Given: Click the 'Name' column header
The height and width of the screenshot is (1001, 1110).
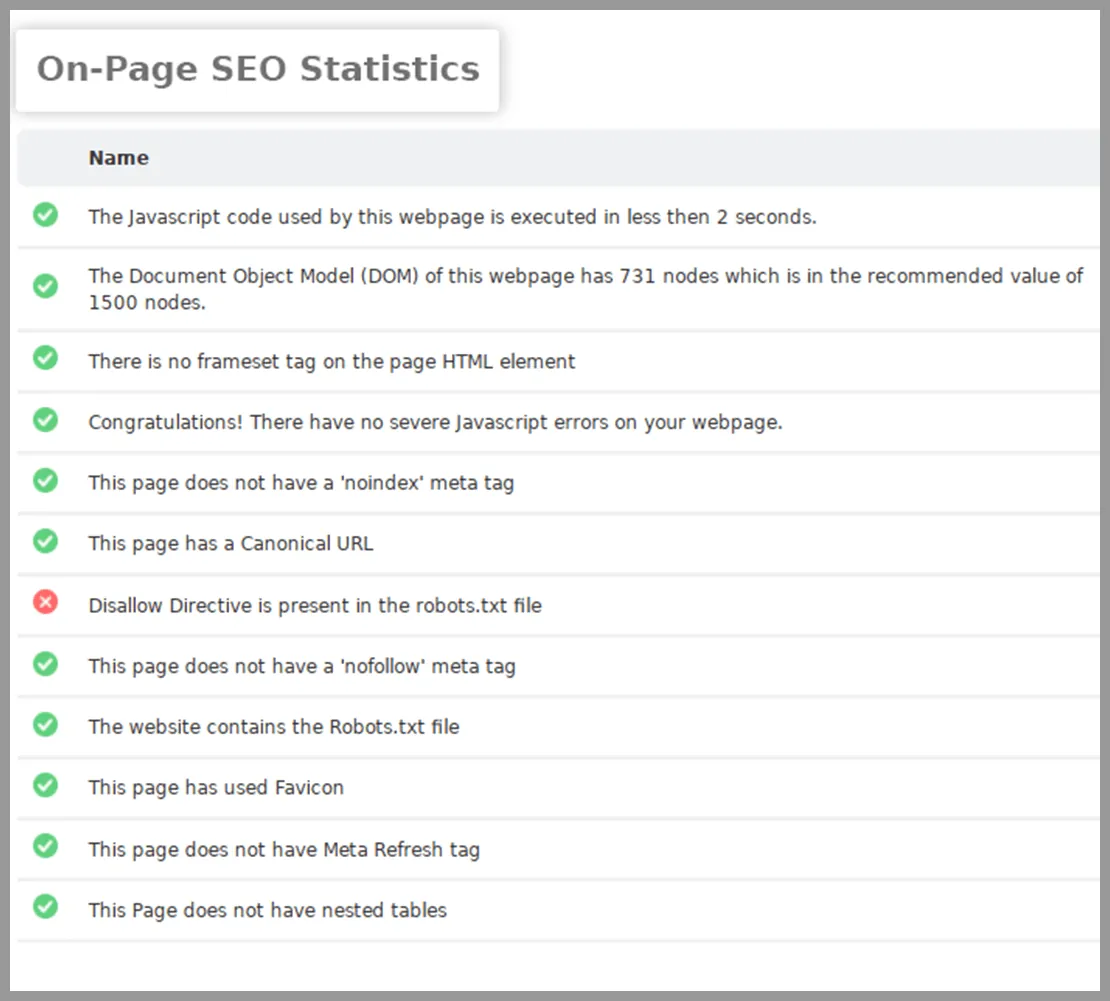Looking at the screenshot, I should click(x=119, y=158).
